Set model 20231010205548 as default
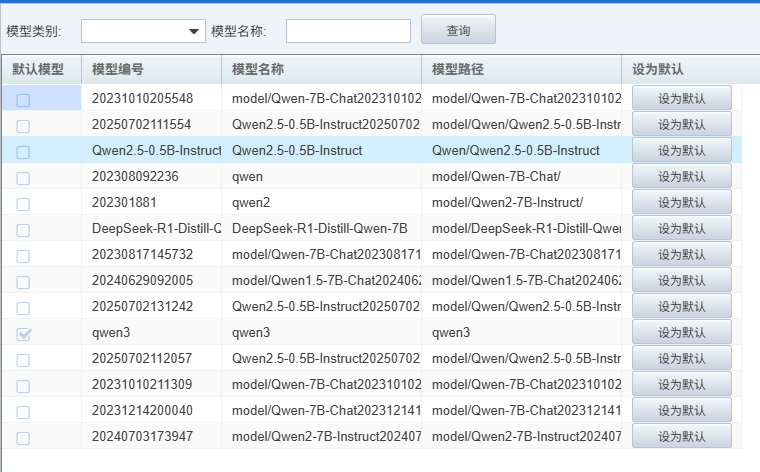This screenshot has height=472, width=760. click(x=681, y=98)
